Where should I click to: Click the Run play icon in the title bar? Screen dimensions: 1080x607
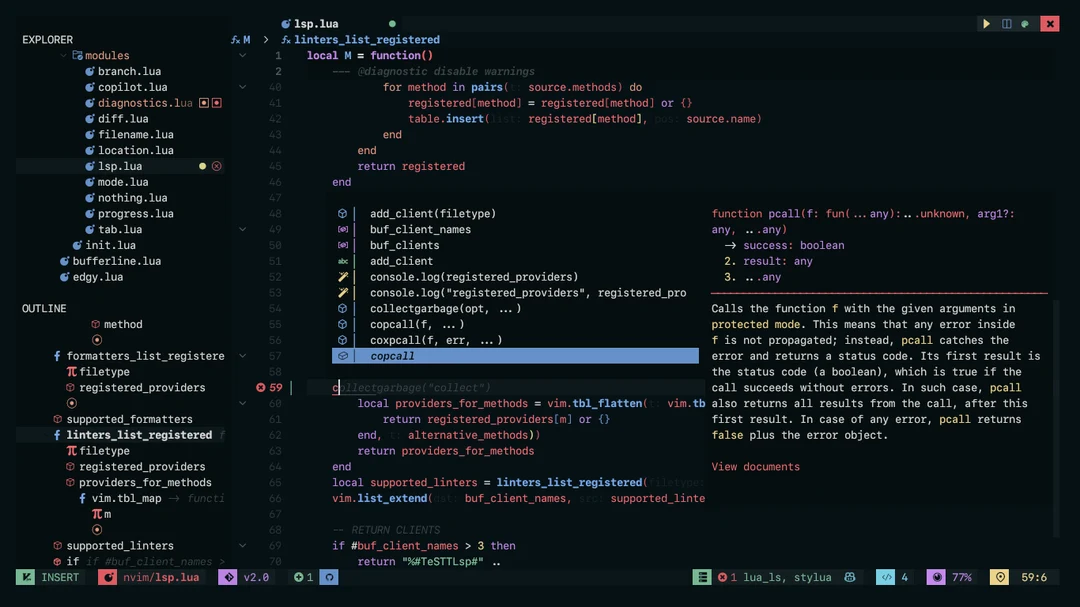986,23
